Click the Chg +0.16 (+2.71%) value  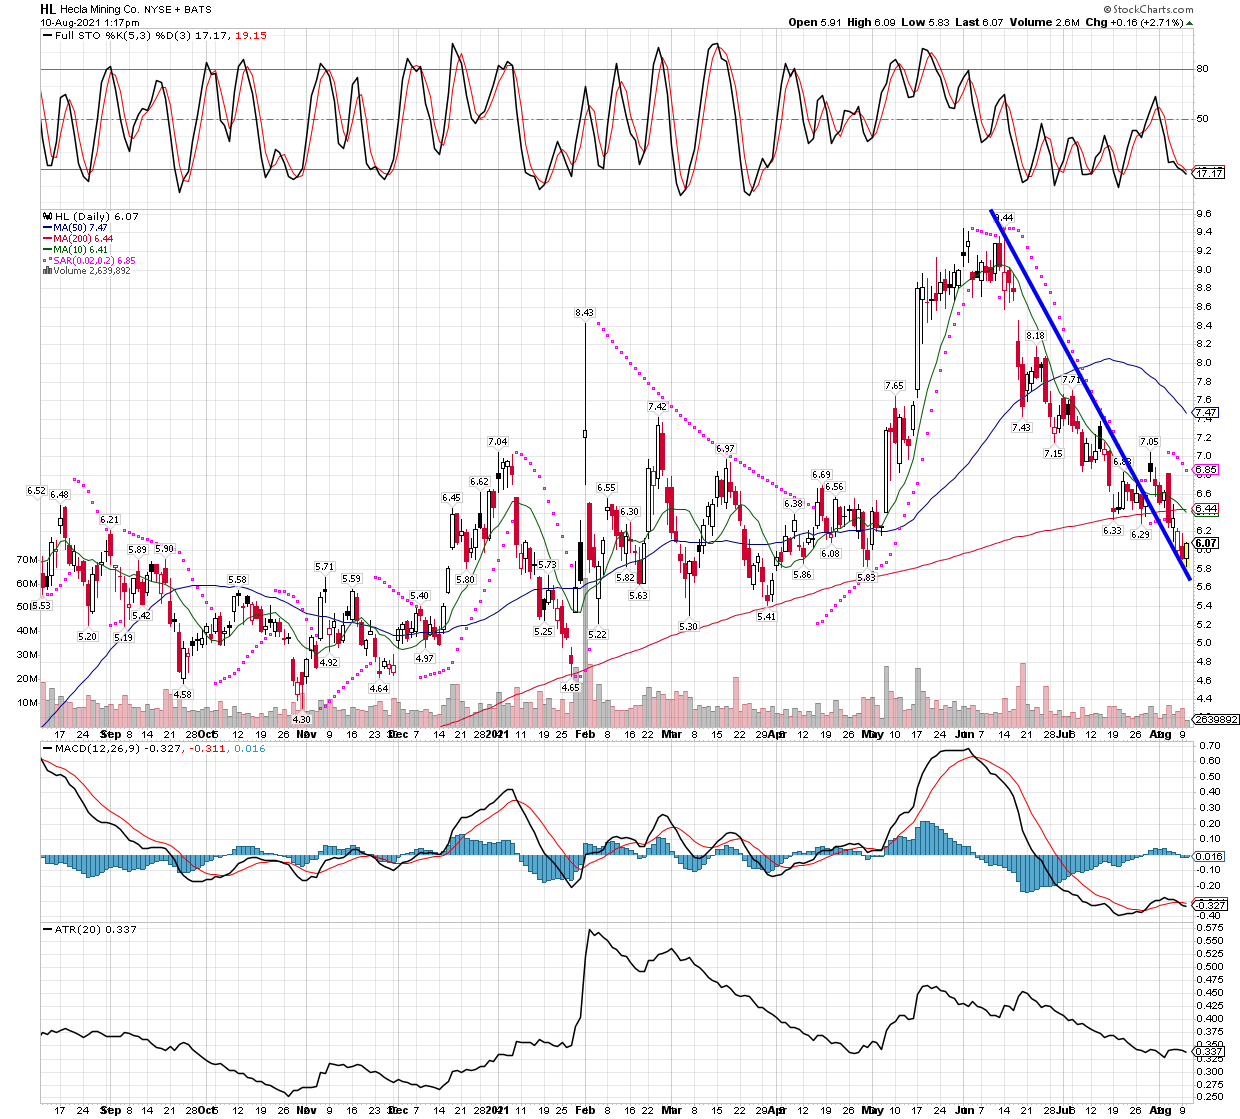(1134, 22)
